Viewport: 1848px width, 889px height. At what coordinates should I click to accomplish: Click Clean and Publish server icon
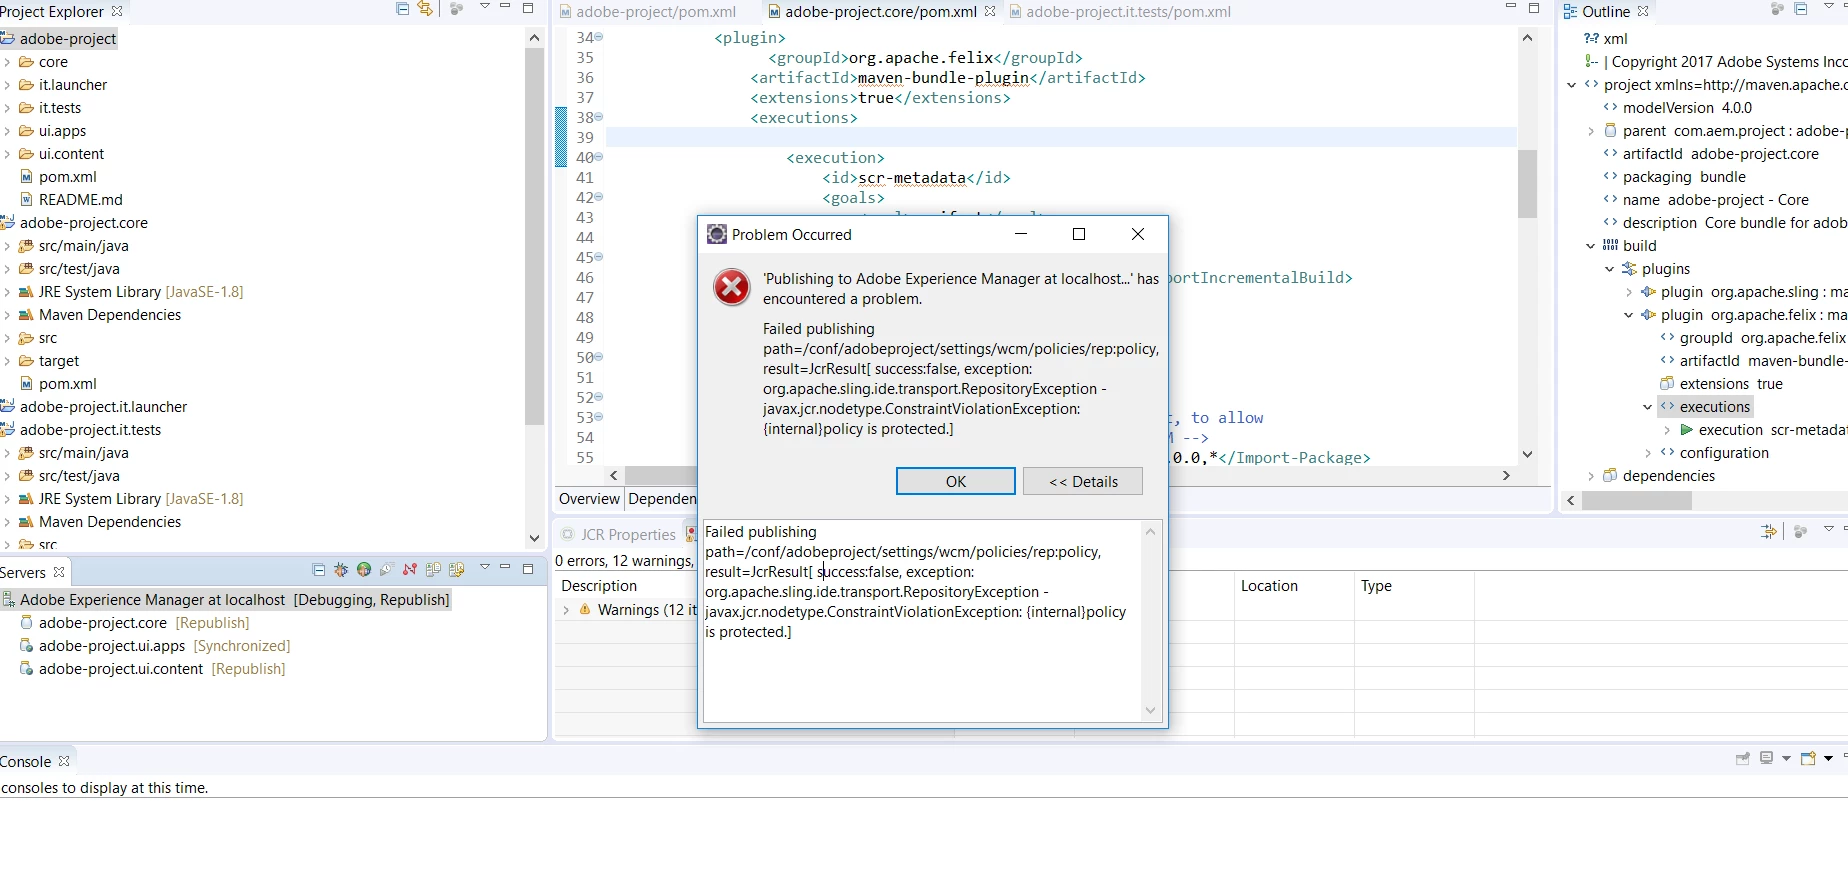pyautogui.click(x=457, y=570)
